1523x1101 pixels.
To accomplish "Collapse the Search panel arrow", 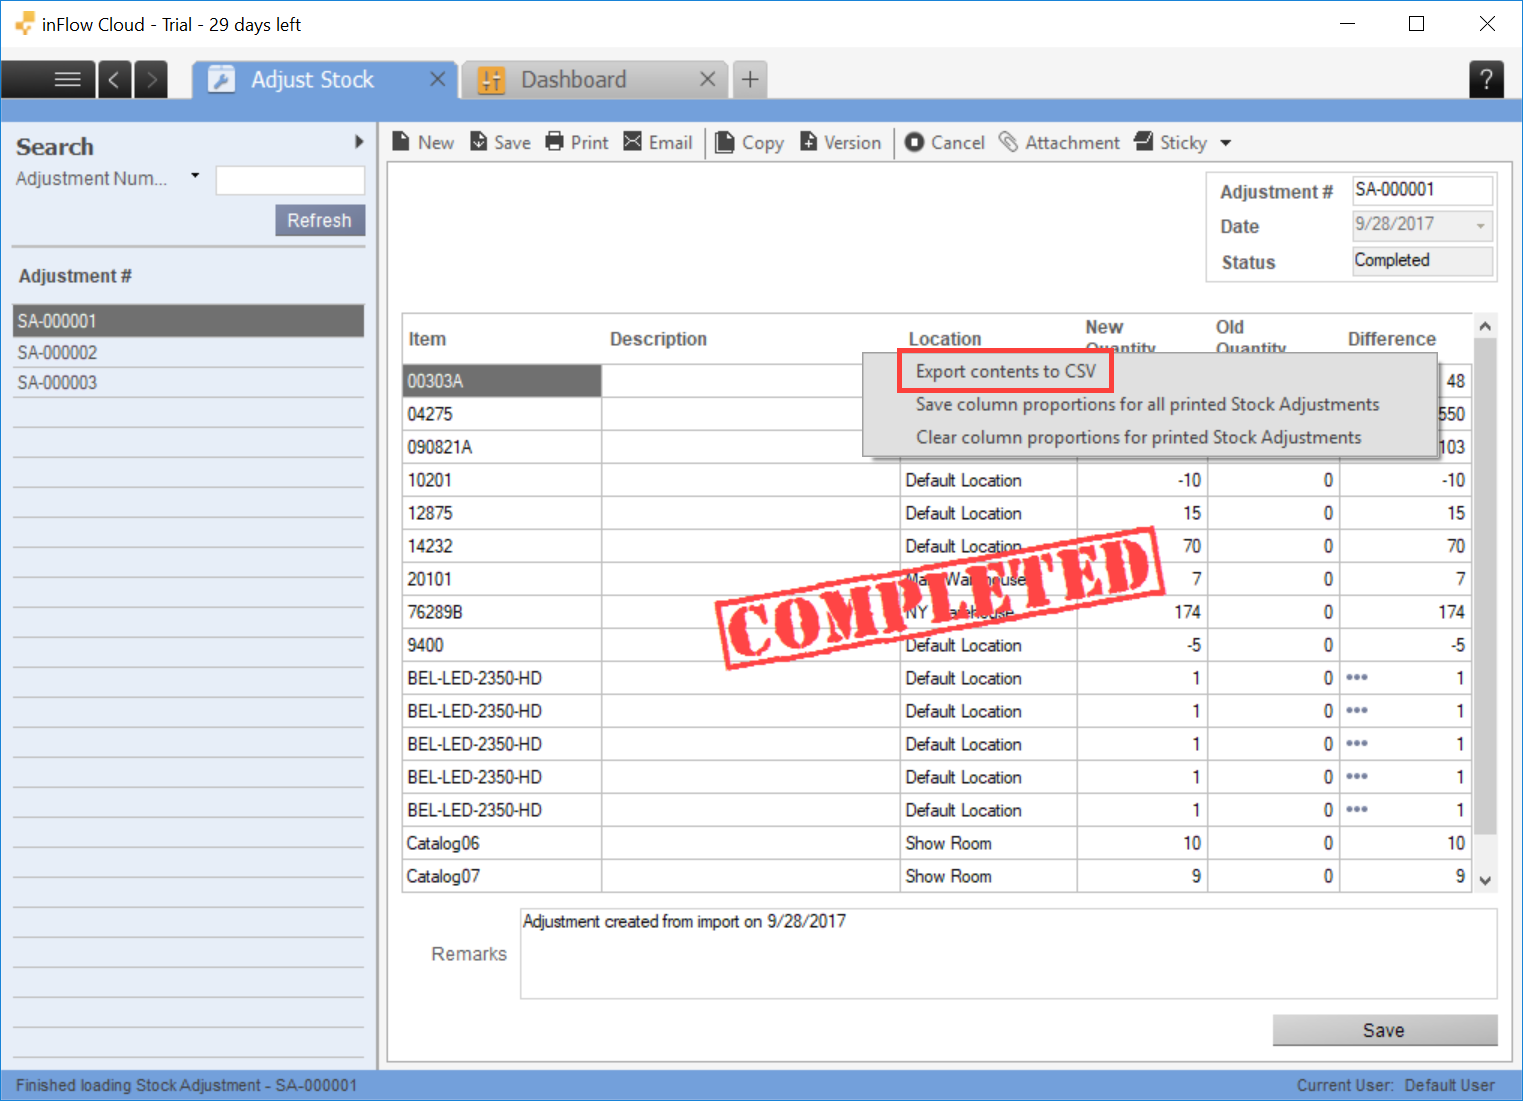I will pos(359,142).
